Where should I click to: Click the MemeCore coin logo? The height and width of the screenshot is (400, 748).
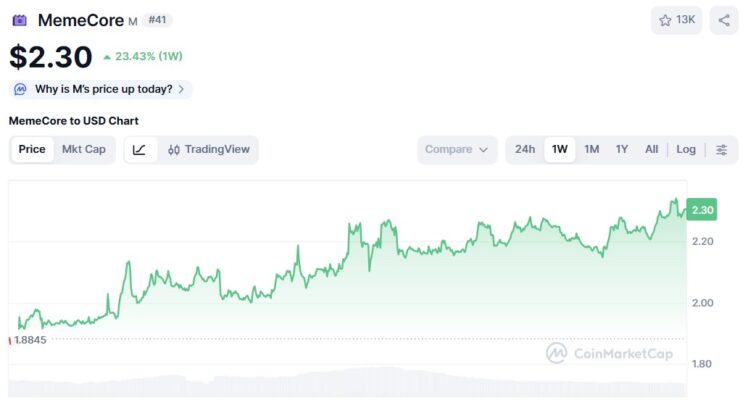pyautogui.click(x=20, y=20)
